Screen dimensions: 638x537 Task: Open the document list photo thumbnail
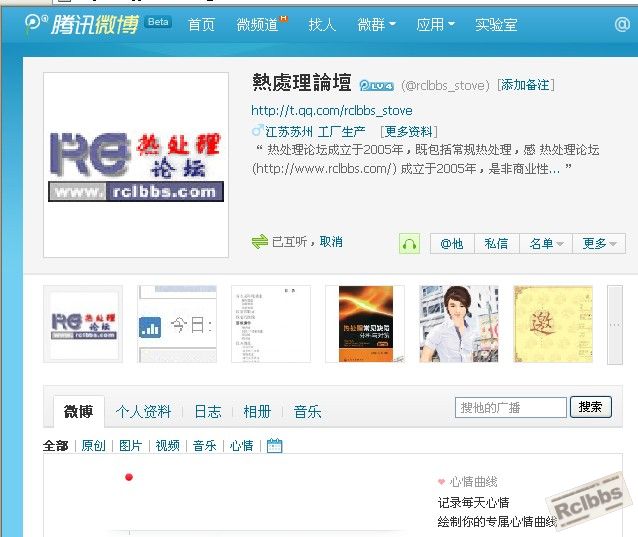[271, 324]
